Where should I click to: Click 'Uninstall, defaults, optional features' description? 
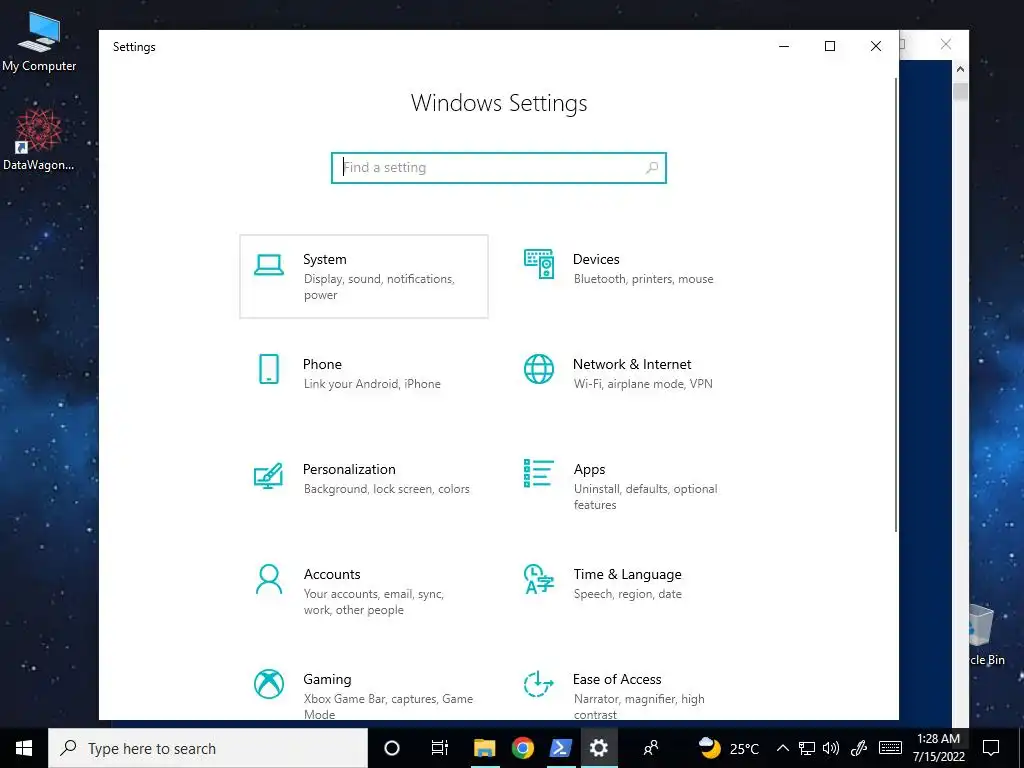pos(645,497)
